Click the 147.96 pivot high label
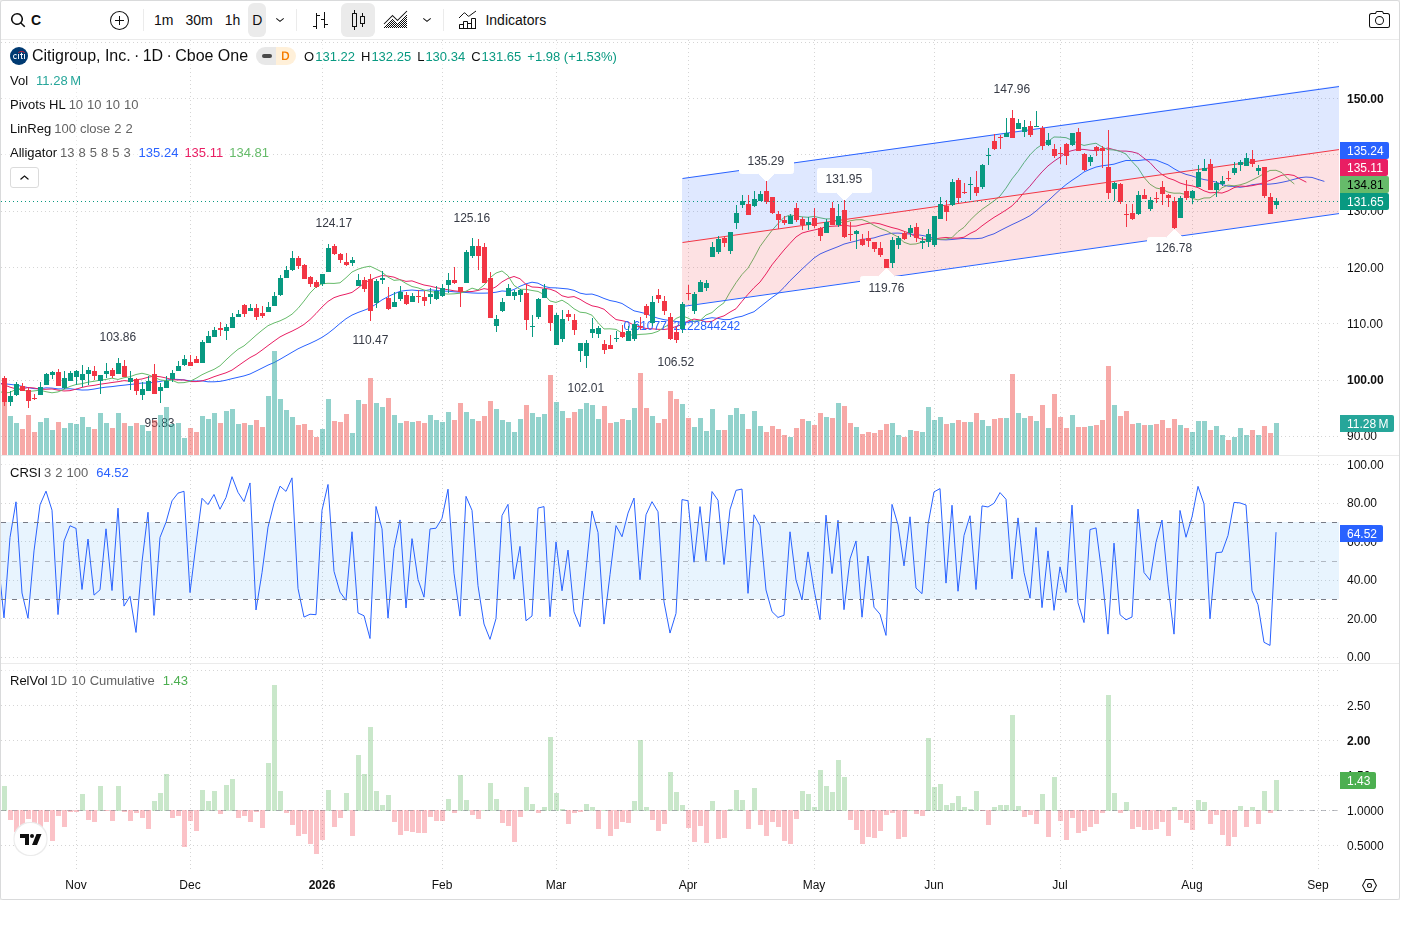The height and width of the screenshot is (950, 1420). pos(1012,89)
